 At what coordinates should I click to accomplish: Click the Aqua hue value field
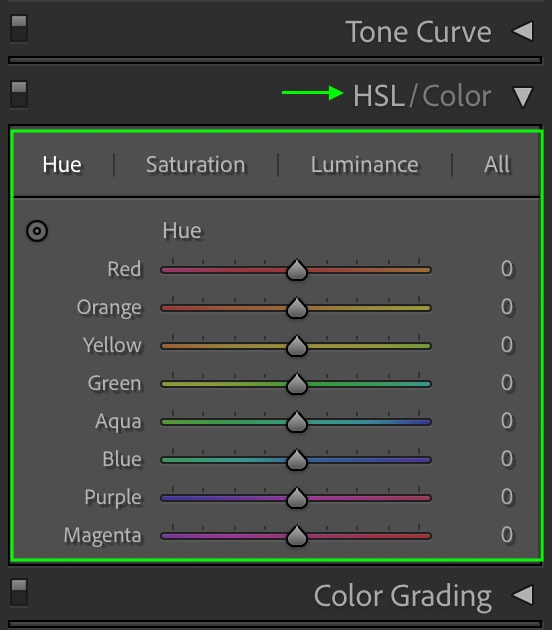[x=507, y=421]
